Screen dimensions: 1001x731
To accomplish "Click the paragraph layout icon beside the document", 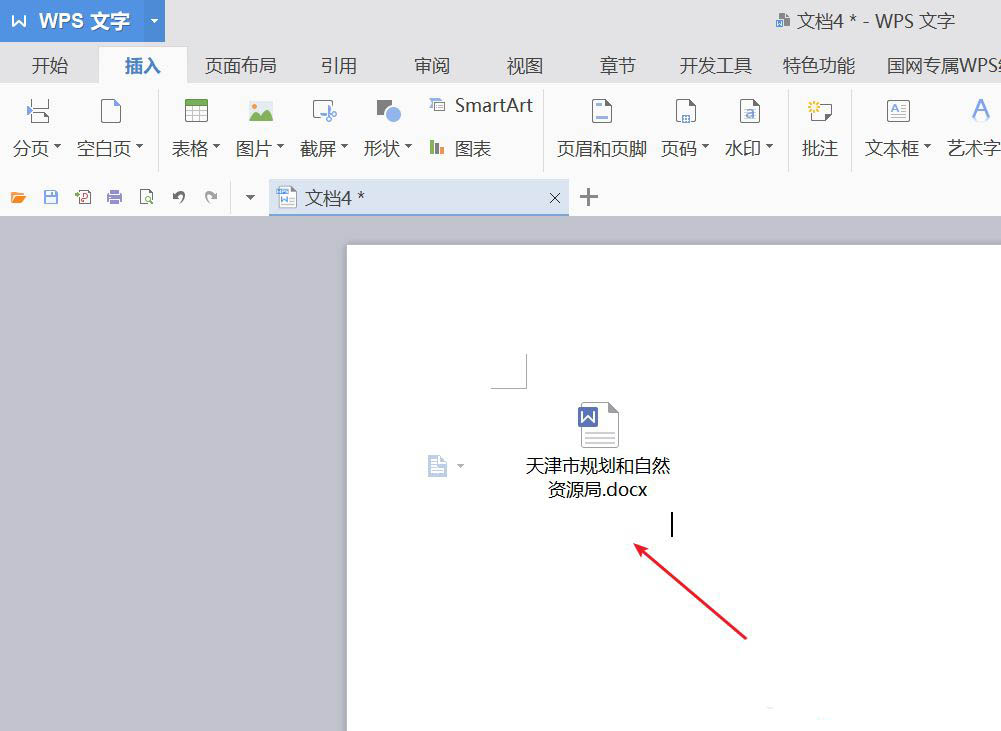I will pos(437,466).
